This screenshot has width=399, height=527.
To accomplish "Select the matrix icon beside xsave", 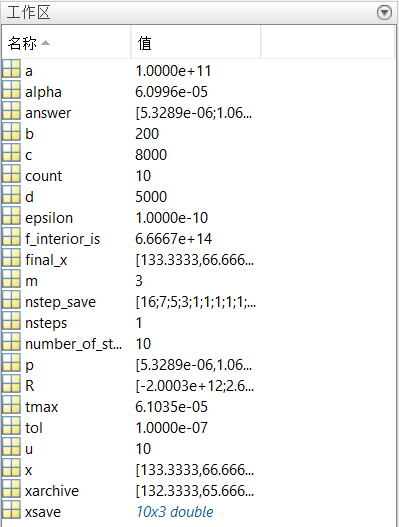I will coord(11,511).
